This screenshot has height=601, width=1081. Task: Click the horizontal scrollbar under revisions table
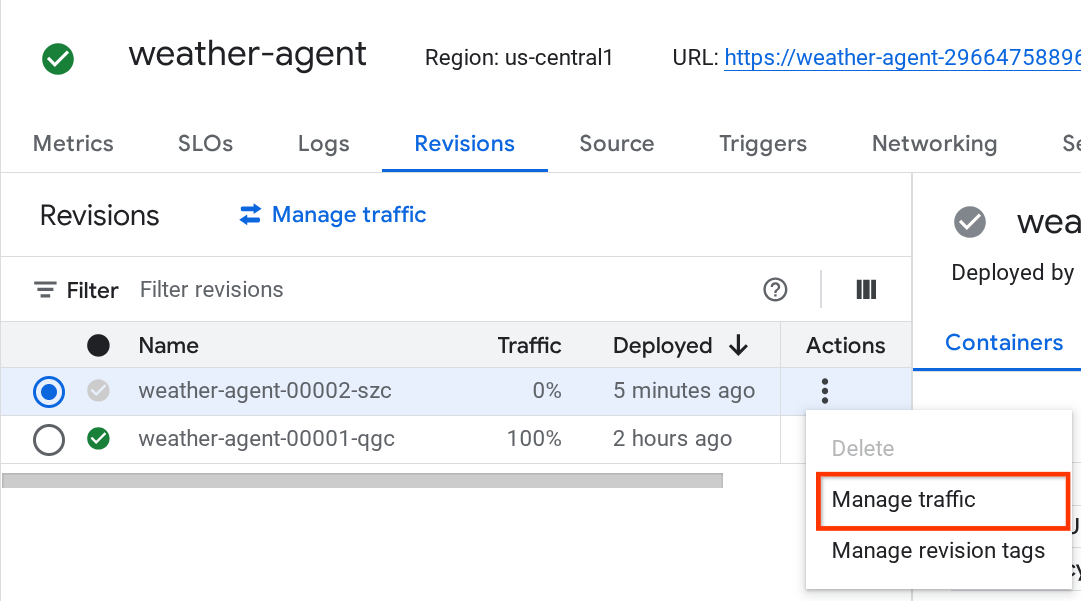click(x=362, y=481)
